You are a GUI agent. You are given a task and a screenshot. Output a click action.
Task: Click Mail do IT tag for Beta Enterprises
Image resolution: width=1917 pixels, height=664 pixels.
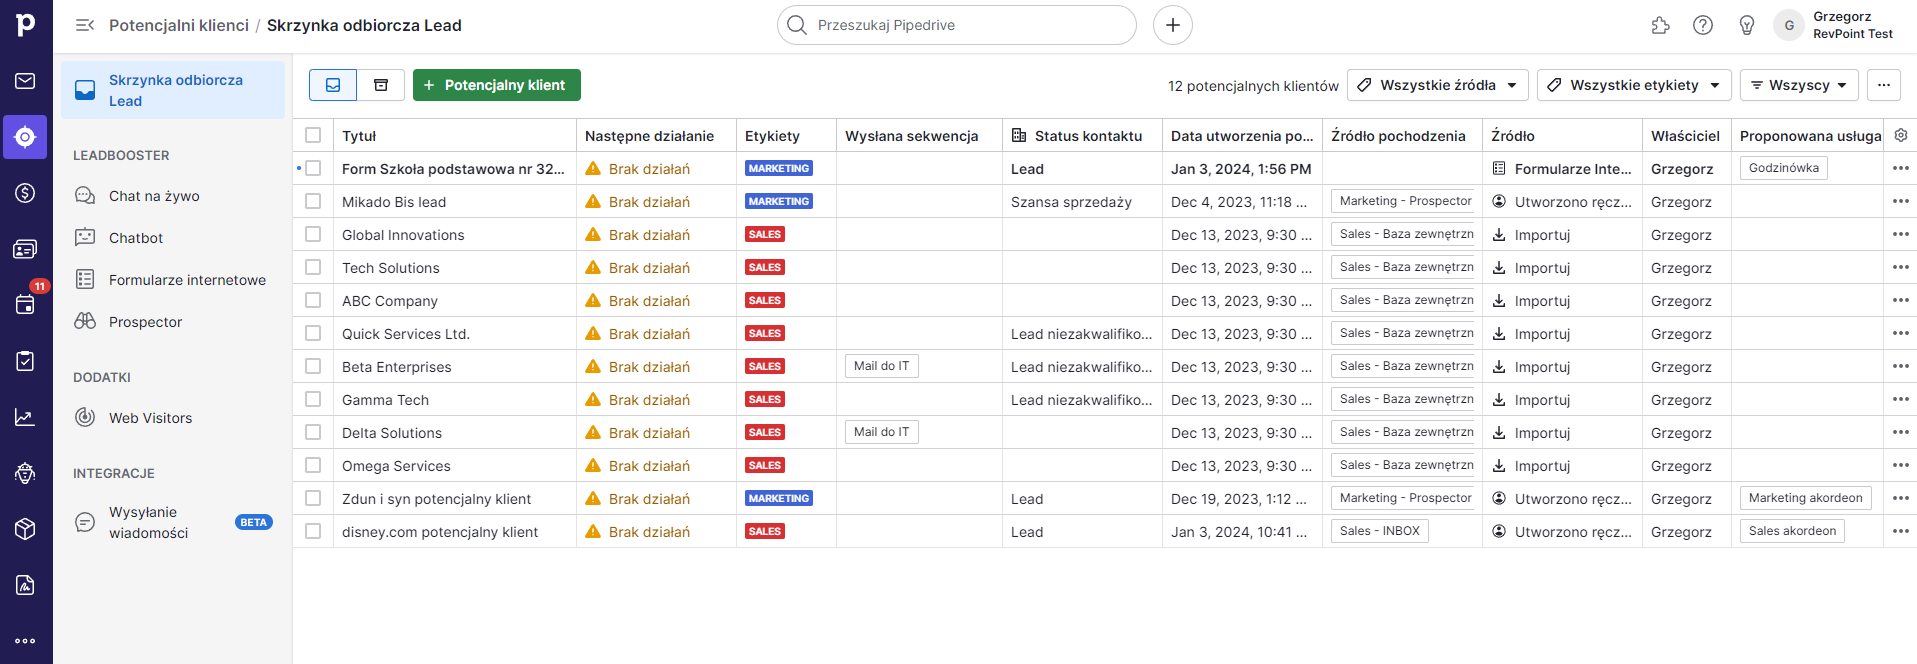882,366
